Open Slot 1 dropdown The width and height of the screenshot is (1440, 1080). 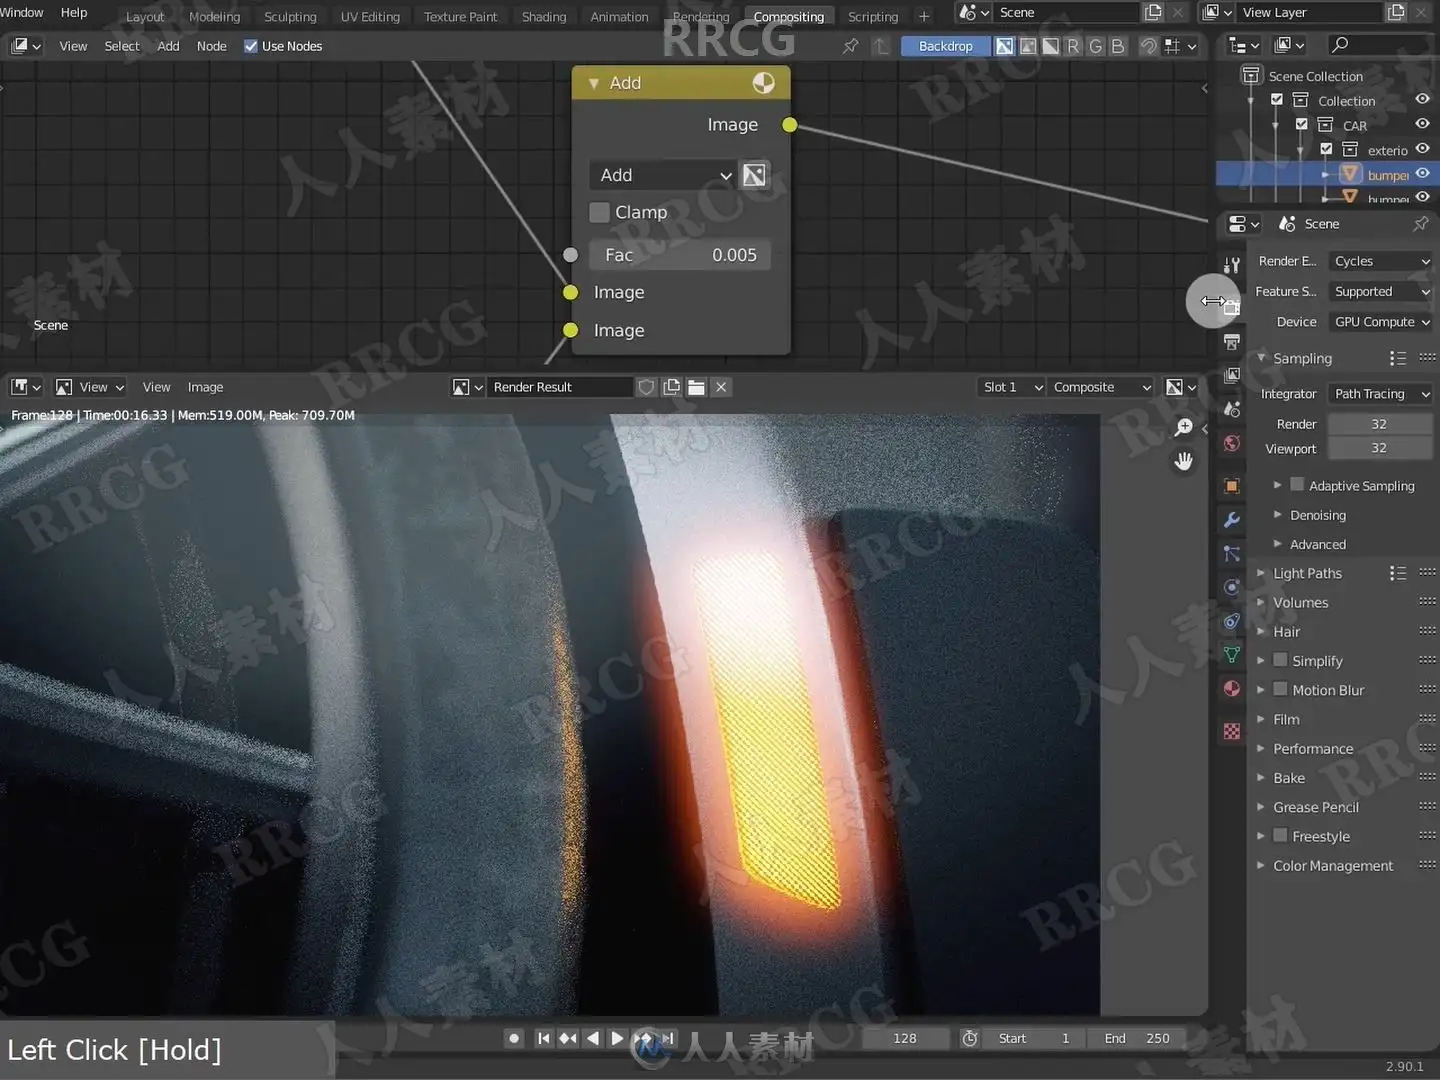click(x=1012, y=387)
